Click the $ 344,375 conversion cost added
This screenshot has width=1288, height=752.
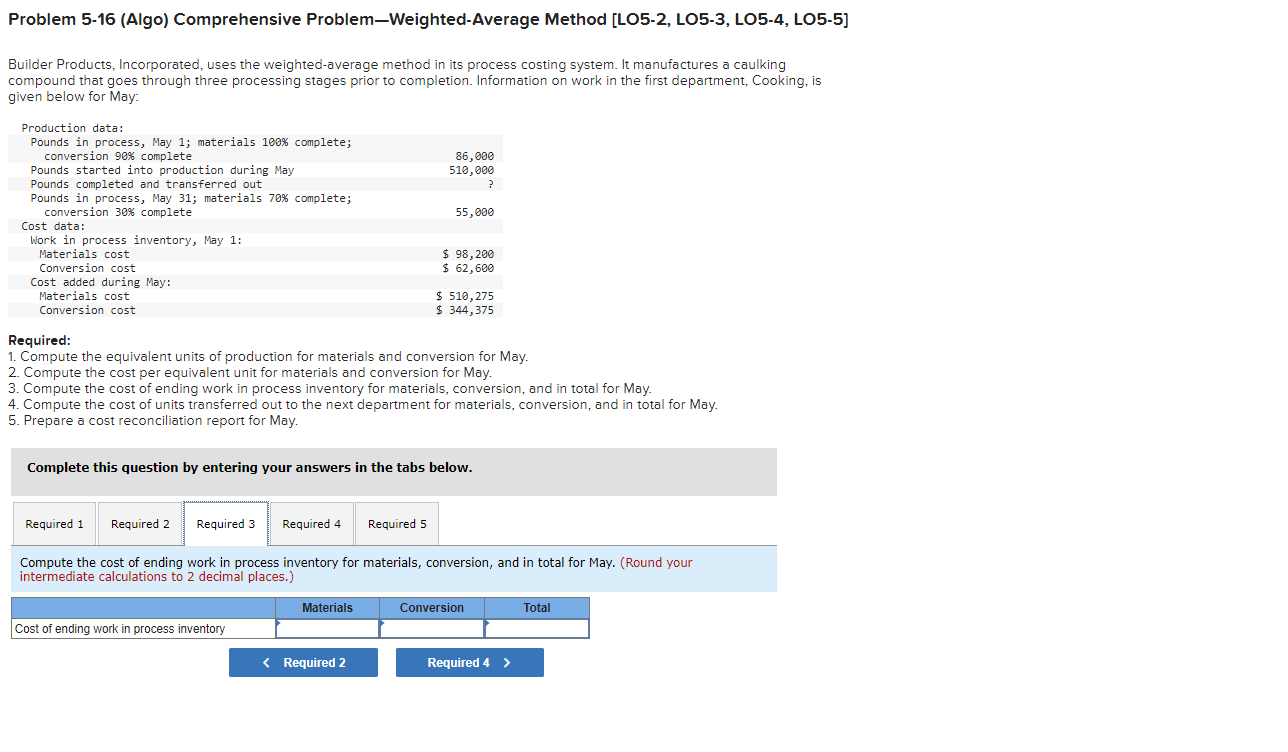point(465,311)
